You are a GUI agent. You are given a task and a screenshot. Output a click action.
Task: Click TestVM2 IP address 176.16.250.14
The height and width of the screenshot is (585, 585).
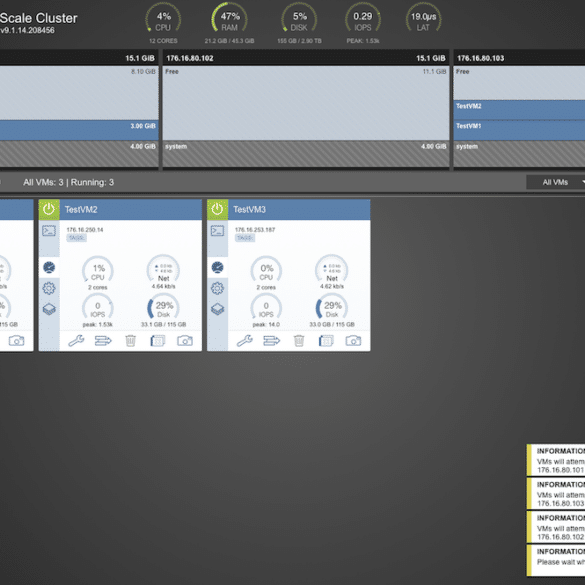click(85, 230)
